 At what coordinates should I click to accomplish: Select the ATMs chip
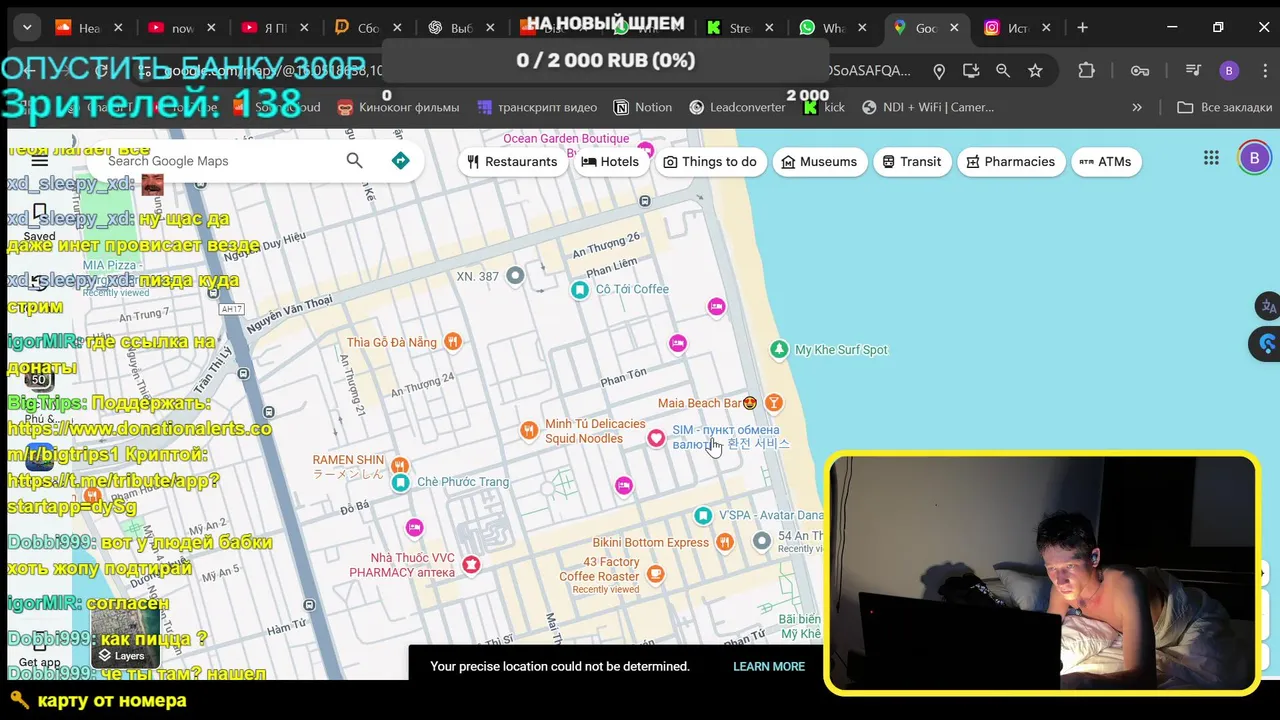[x=1106, y=161]
